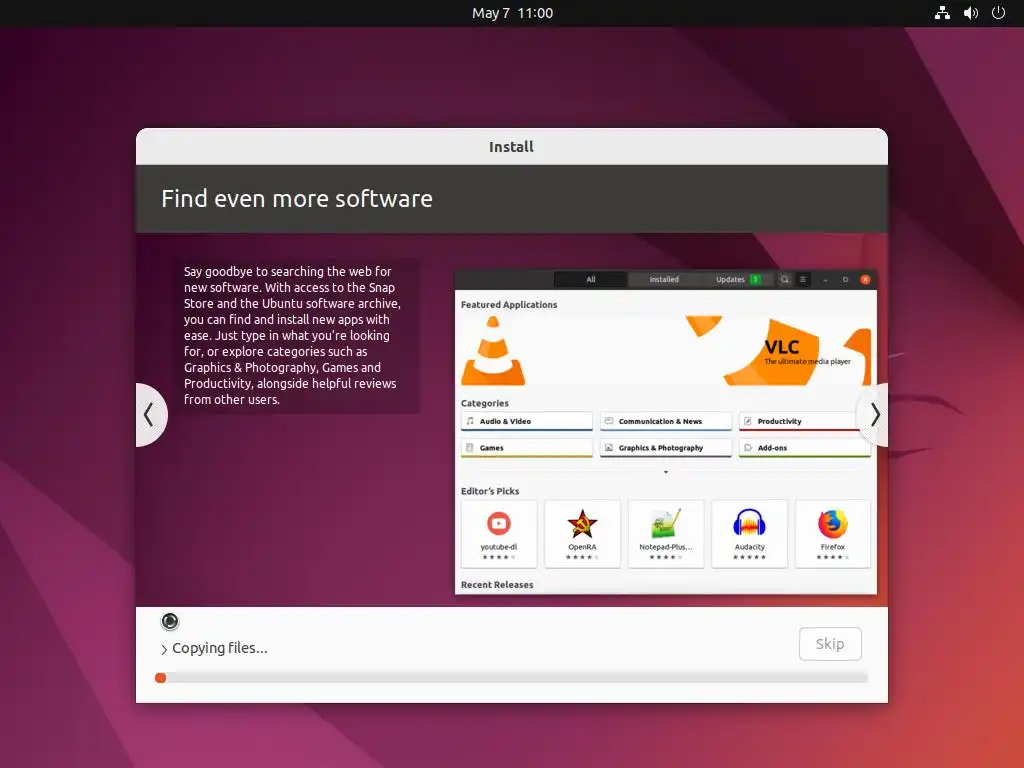
Task: Click the puzzle icon beside Add-ons
Action: [x=748, y=448]
